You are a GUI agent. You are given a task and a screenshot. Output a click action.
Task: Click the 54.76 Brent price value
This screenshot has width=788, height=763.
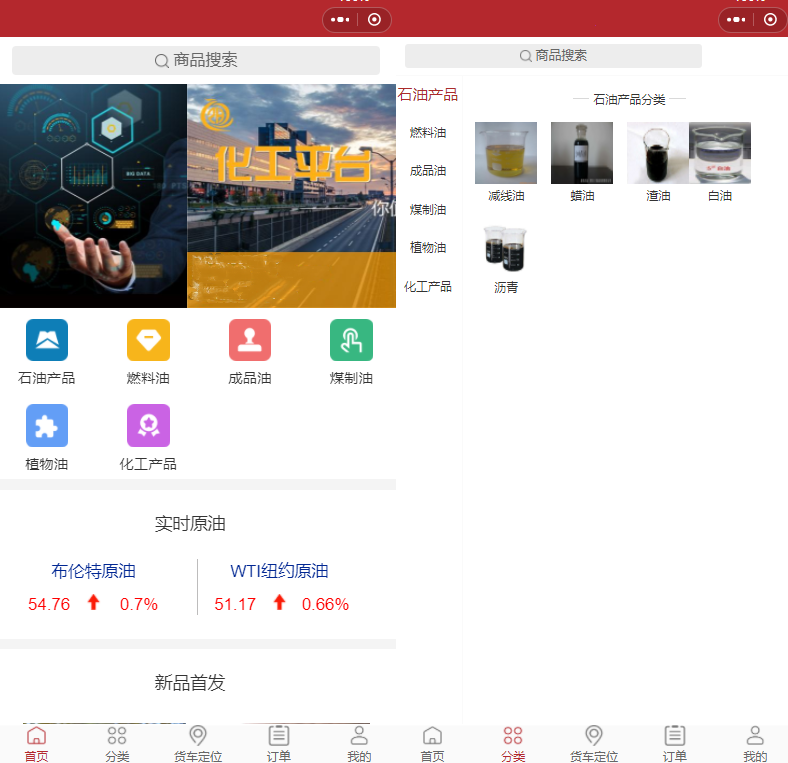click(x=49, y=604)
